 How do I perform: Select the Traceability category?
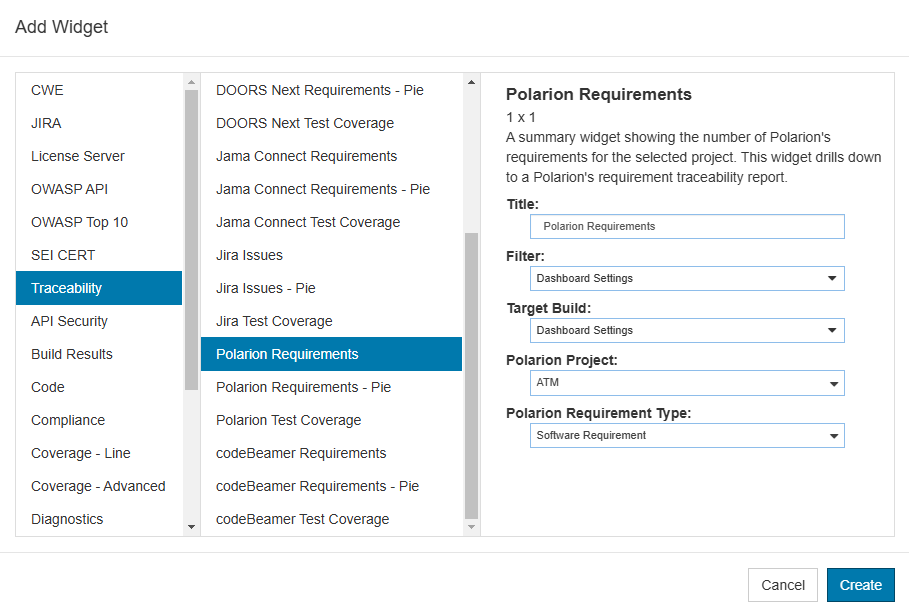pos(99,288)
